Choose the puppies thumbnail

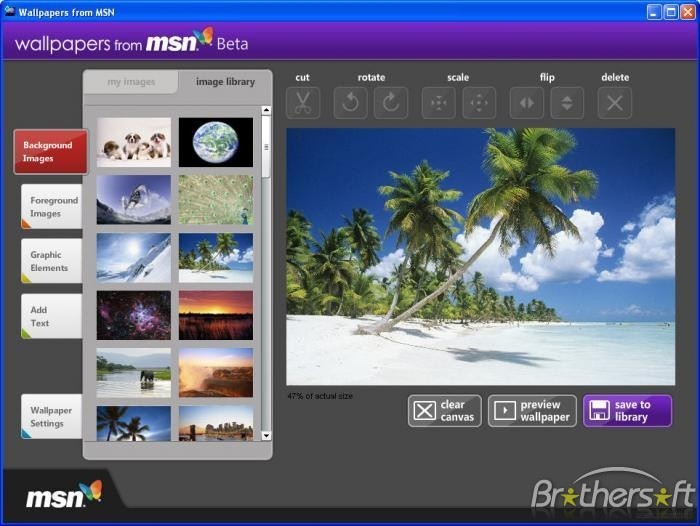(x=134, y=142)
